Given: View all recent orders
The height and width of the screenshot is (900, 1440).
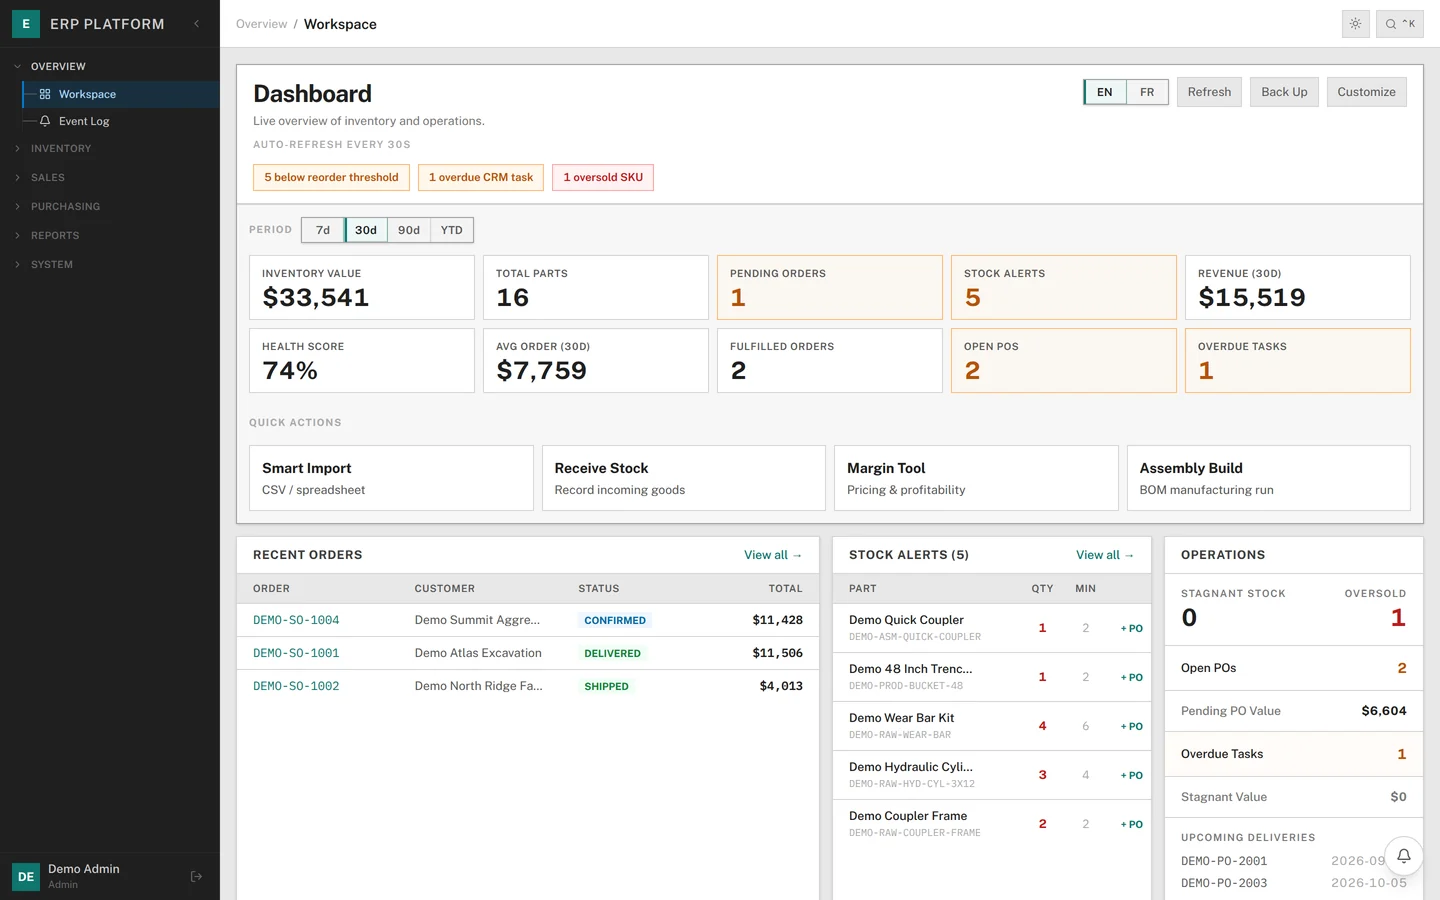Looking at the screenshot, I should 773,555.
